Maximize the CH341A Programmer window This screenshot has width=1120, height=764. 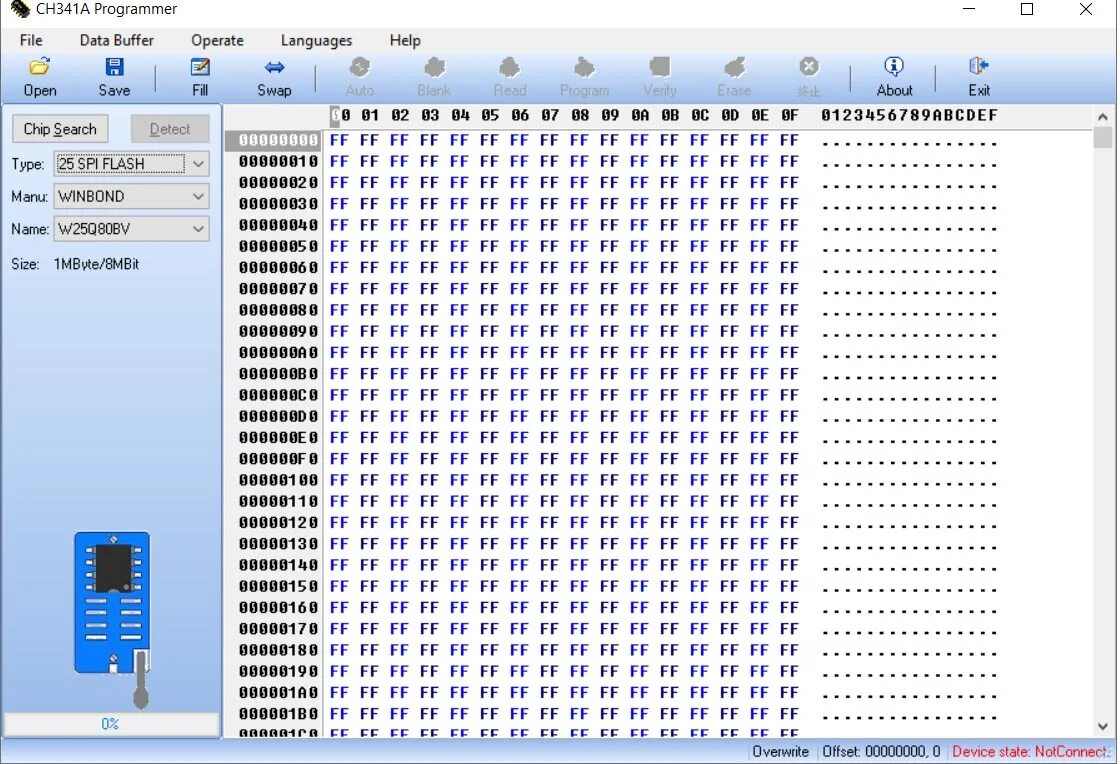(1026, 9)
